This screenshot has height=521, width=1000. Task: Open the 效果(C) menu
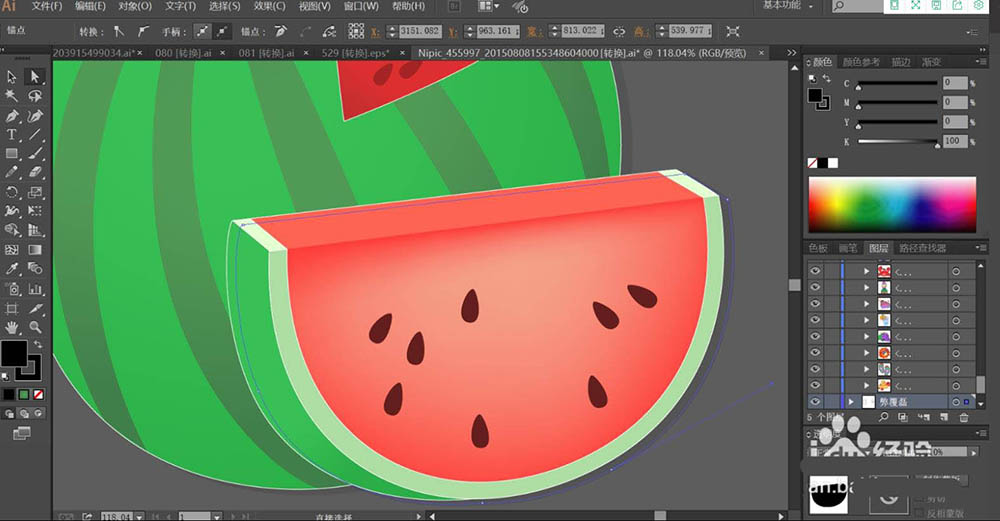270,6
